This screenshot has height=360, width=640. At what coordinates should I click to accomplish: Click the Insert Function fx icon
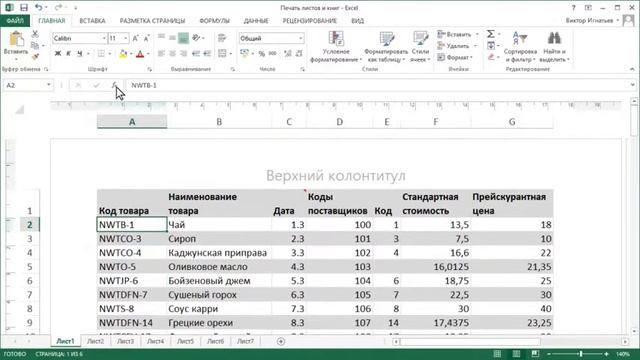[115, 85]
